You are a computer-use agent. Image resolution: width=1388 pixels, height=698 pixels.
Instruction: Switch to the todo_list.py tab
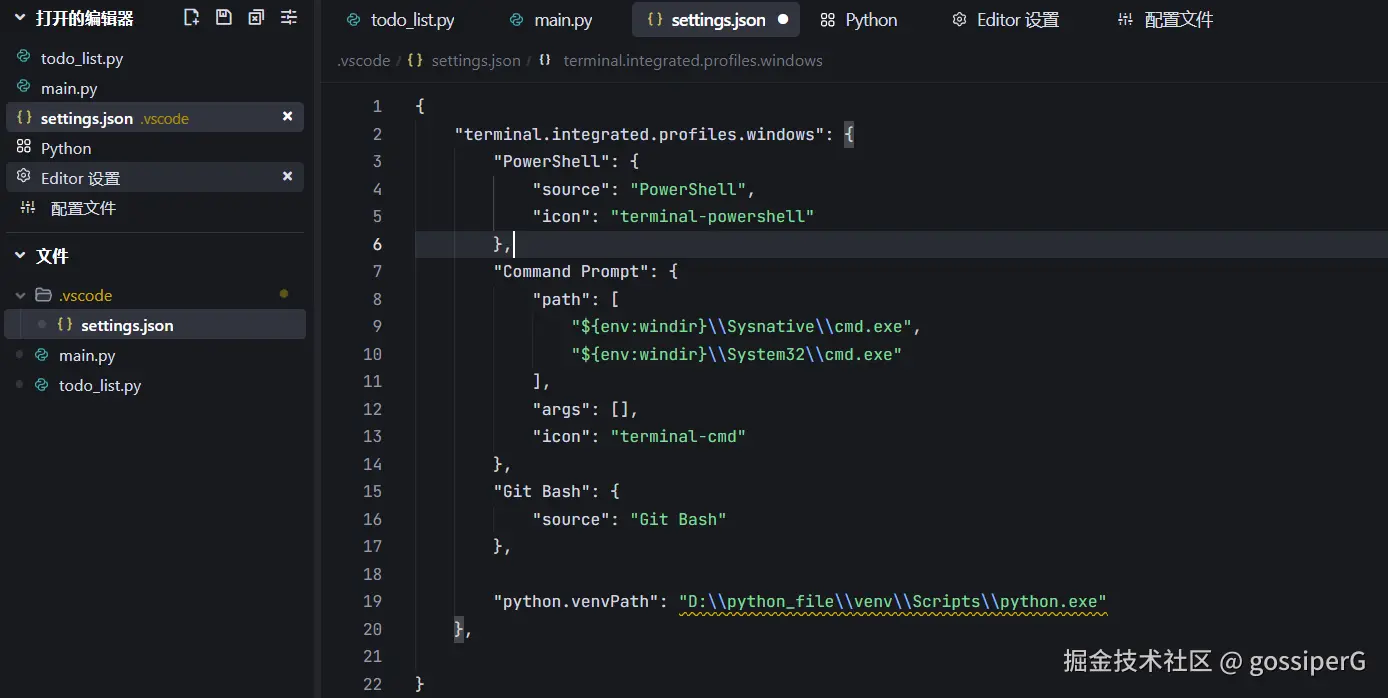pyautogui.click(x=400, y=20)
